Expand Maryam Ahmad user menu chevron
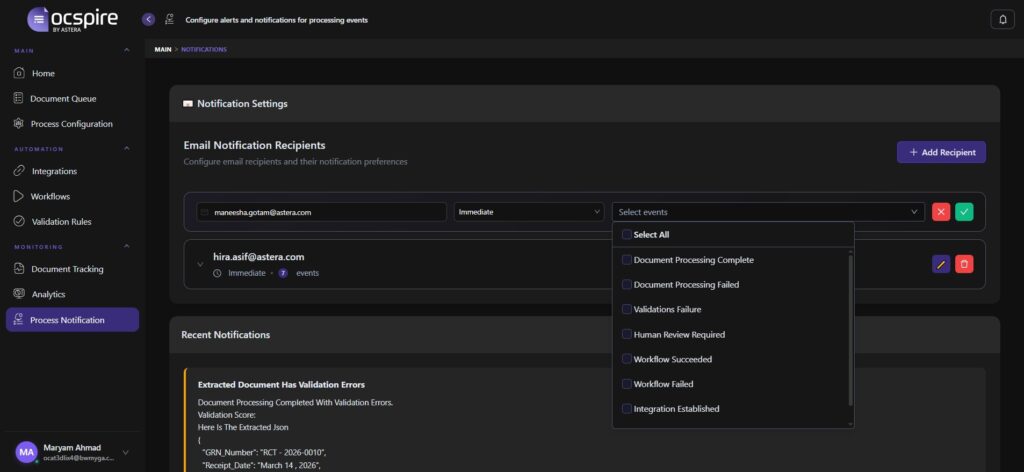Screen dimensions: 1024x472 pos(125,452)
